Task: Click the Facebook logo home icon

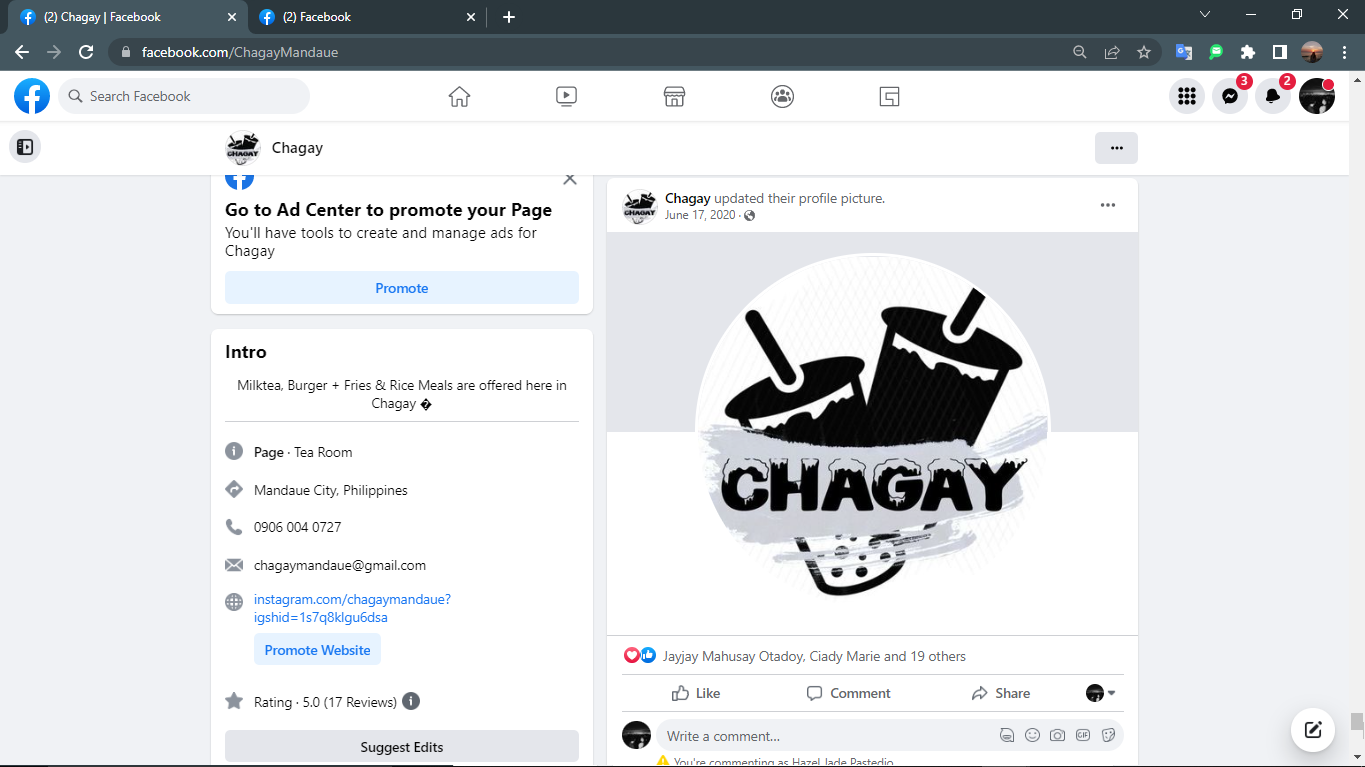Action: pyautogui.click(x=32, y=96)
